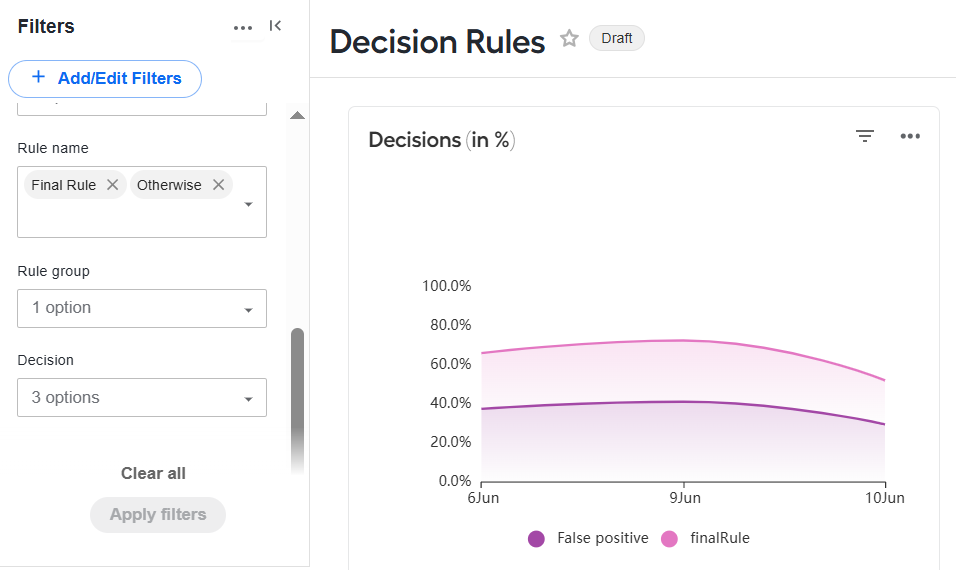This screenshot has height=570, width=956.
Task: Click the filters panel scroll-up arrow
Action: click(x=297, y=115)
